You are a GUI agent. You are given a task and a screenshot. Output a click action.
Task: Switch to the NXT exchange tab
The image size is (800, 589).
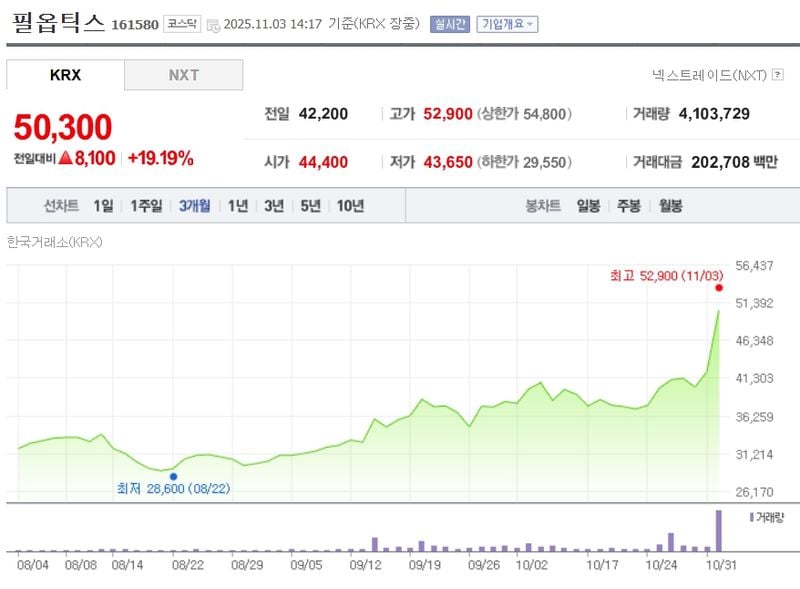pos(182,74)
